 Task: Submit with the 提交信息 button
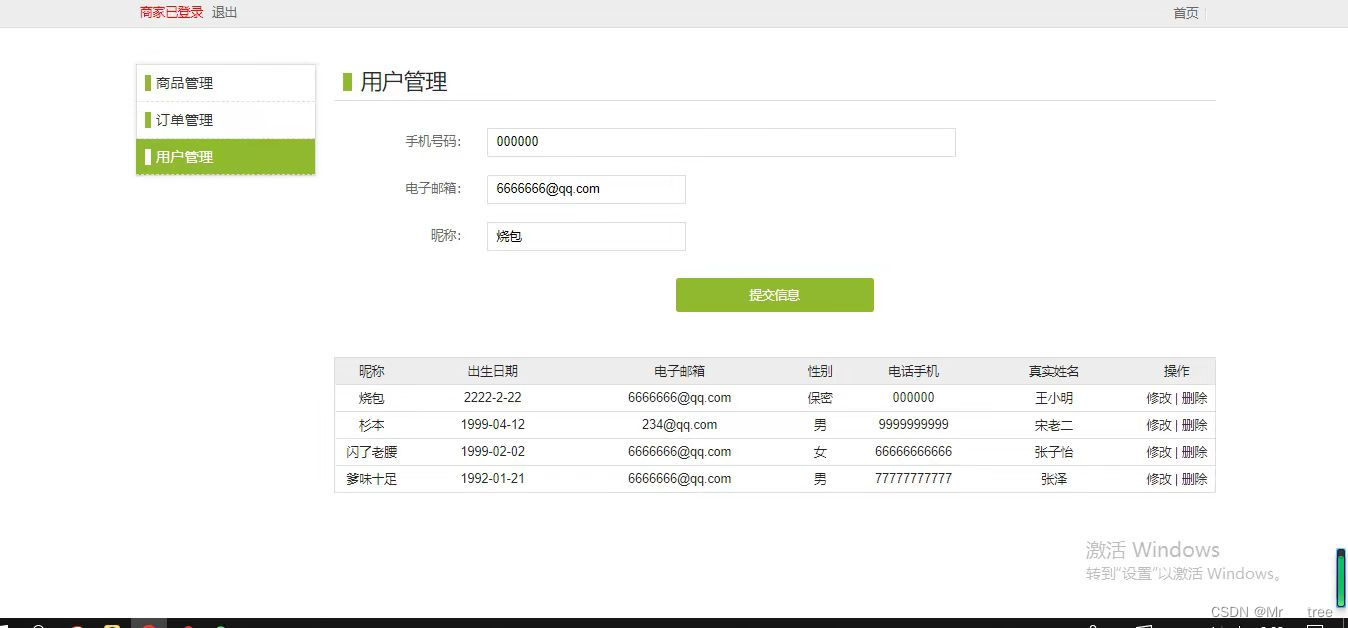tap(775, 295)
